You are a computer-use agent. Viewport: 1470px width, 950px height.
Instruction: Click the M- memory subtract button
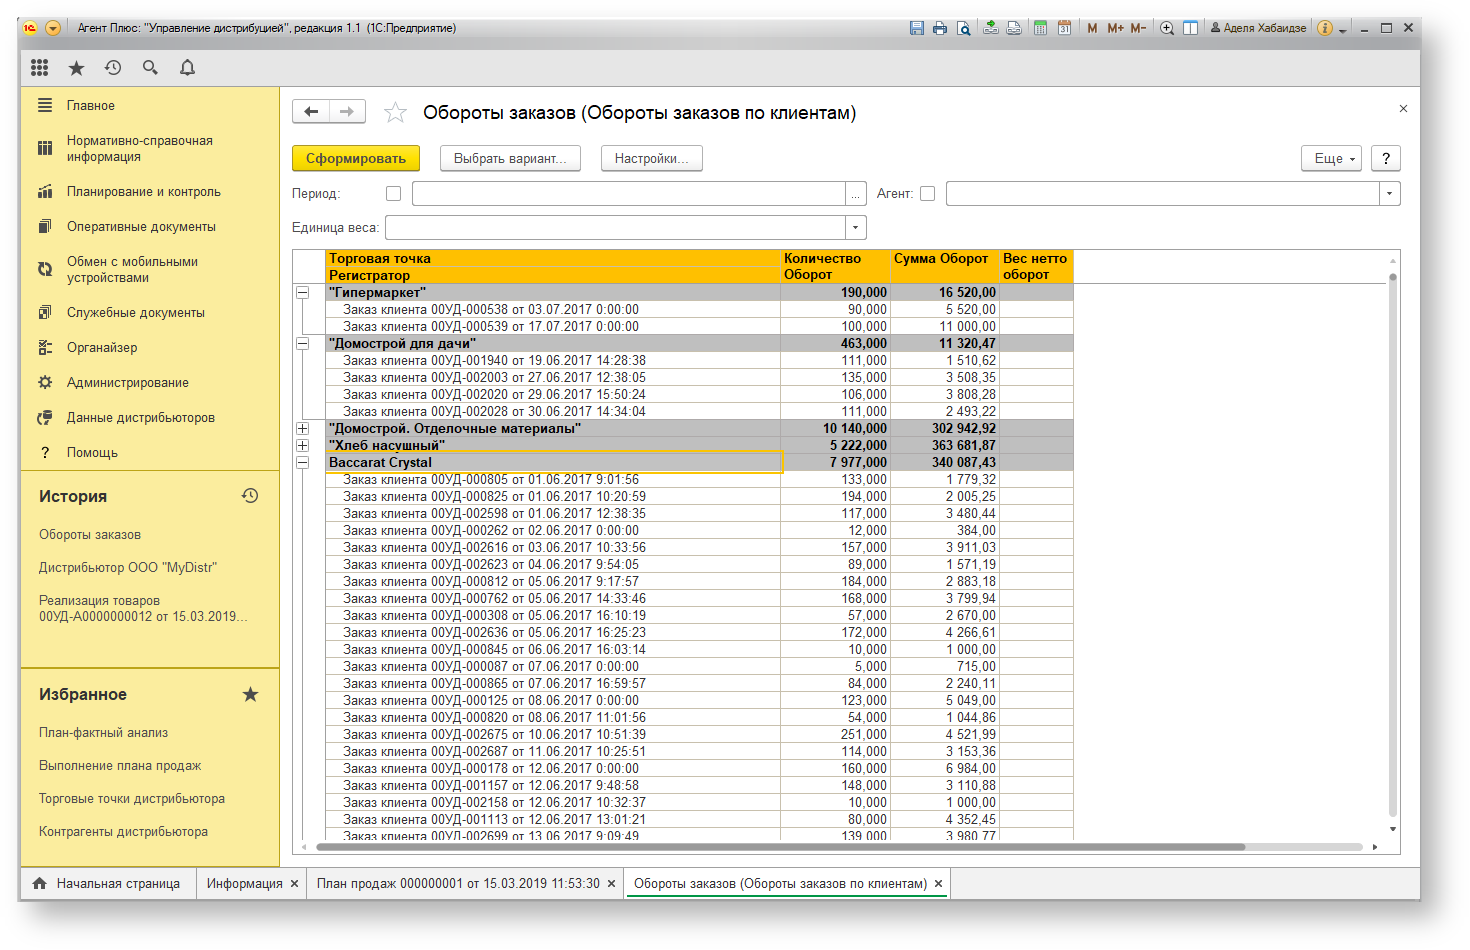1138,28
